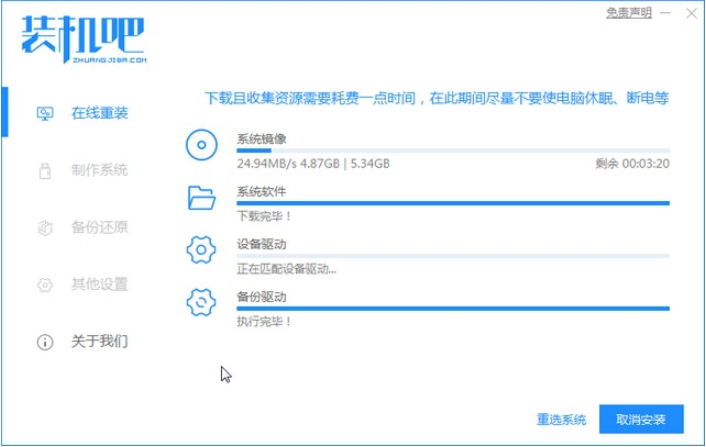Click the 设备驱动 gear icon

pos(202,250)
